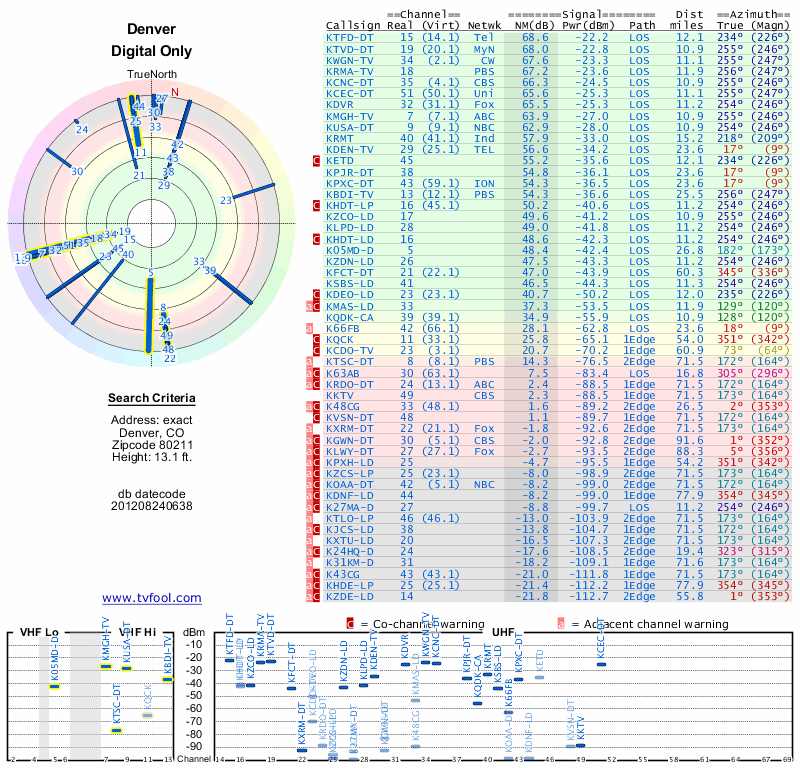Click the KCEC-DT signal marker in UHF chart
This screenshot has height=768, width=800.
[602, 664]
